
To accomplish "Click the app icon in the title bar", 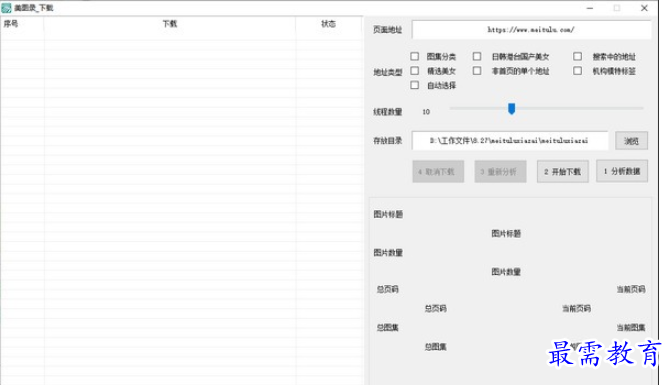I will pos(6,8).
